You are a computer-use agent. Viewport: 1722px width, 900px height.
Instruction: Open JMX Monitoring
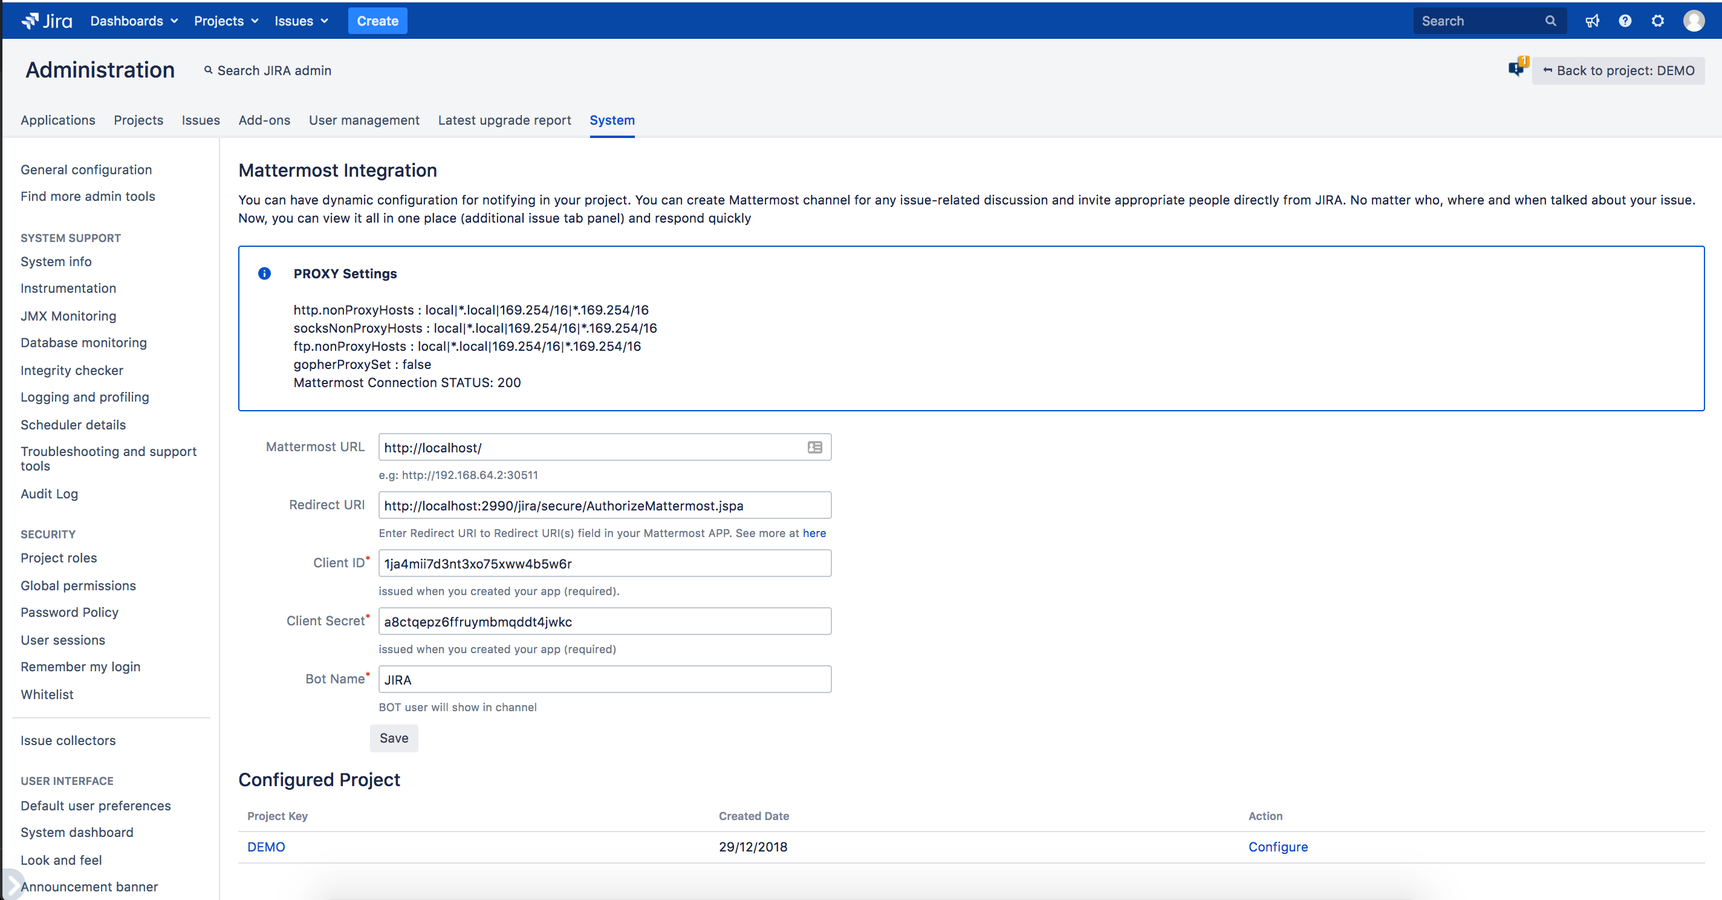(68, 316)
